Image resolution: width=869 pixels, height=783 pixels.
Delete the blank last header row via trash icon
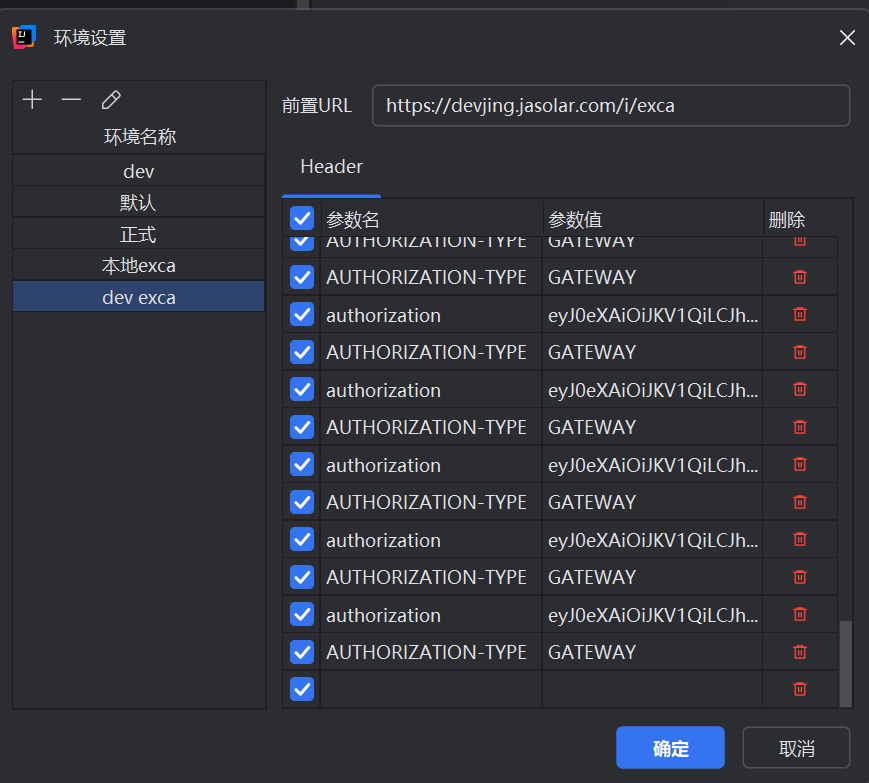pyautogui.click(x=800, y=689)
